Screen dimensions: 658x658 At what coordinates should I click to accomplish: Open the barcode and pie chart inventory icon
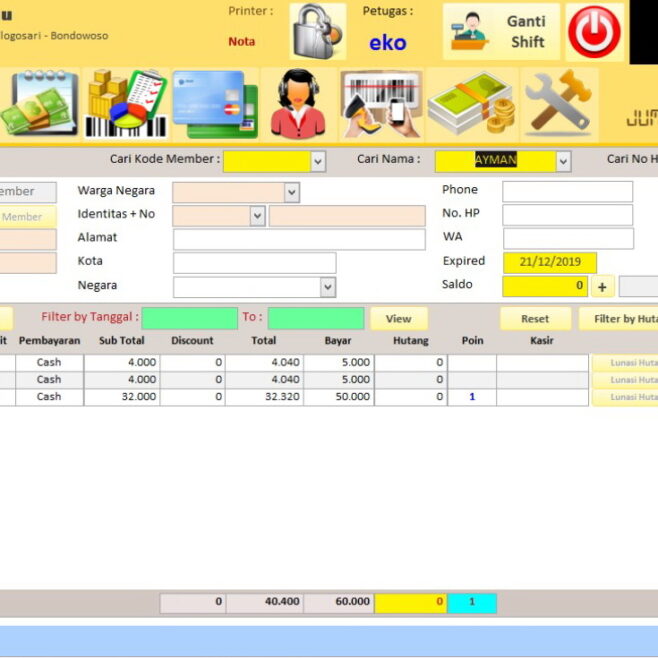[x=125, y=103]
